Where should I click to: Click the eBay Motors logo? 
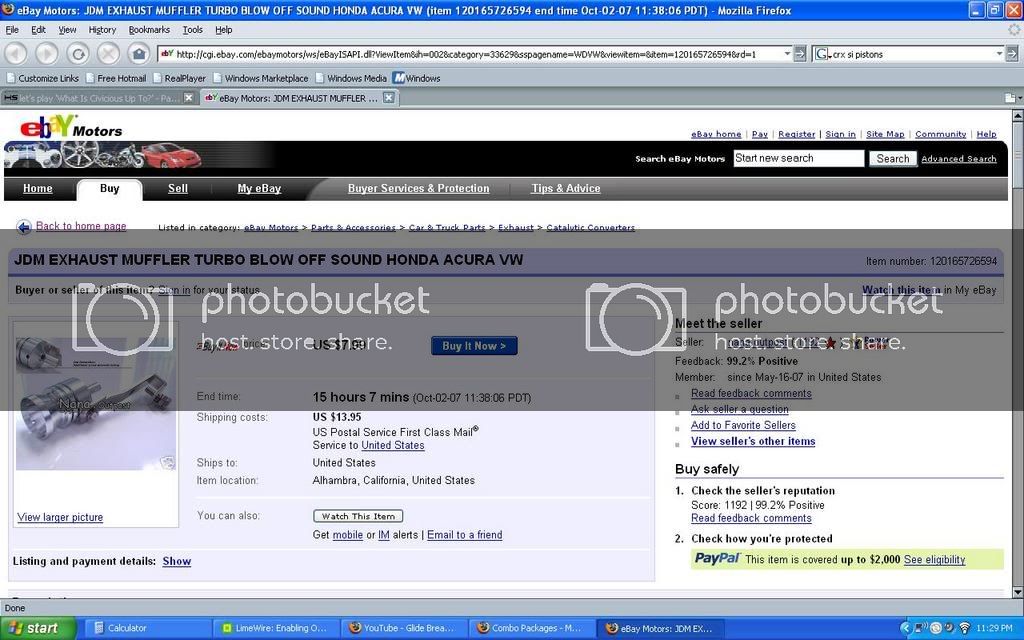point(70,128)
